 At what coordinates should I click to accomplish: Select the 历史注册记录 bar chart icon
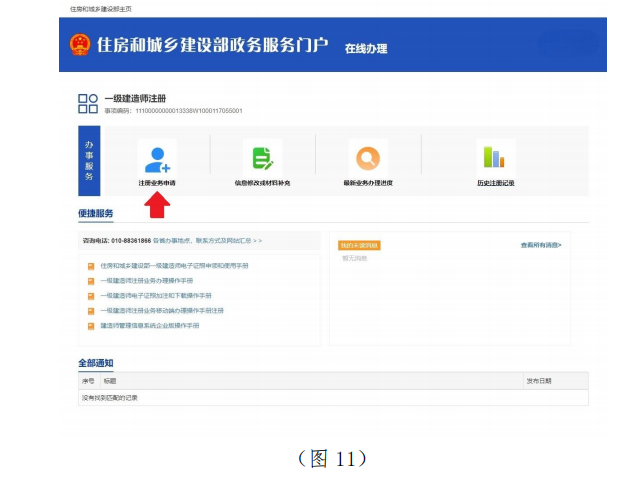tap(495, 157)
